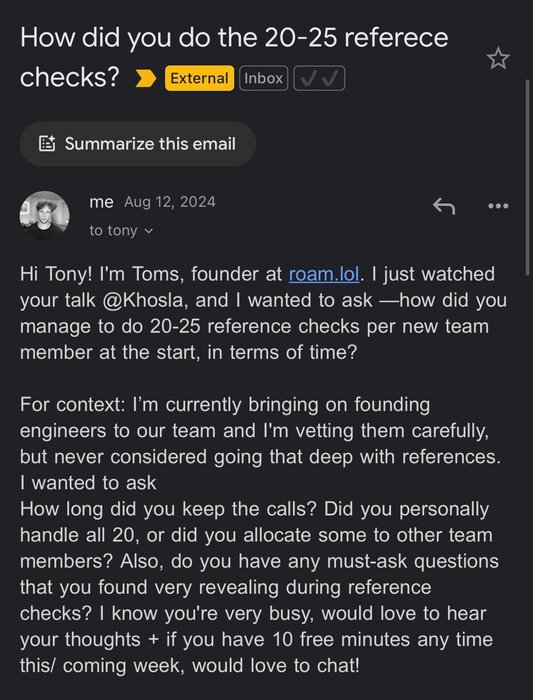This screenshot has width=533, height=700.
Task: Tap the sparkle note icon beside Summarize
Action: (x=47, y=144)
